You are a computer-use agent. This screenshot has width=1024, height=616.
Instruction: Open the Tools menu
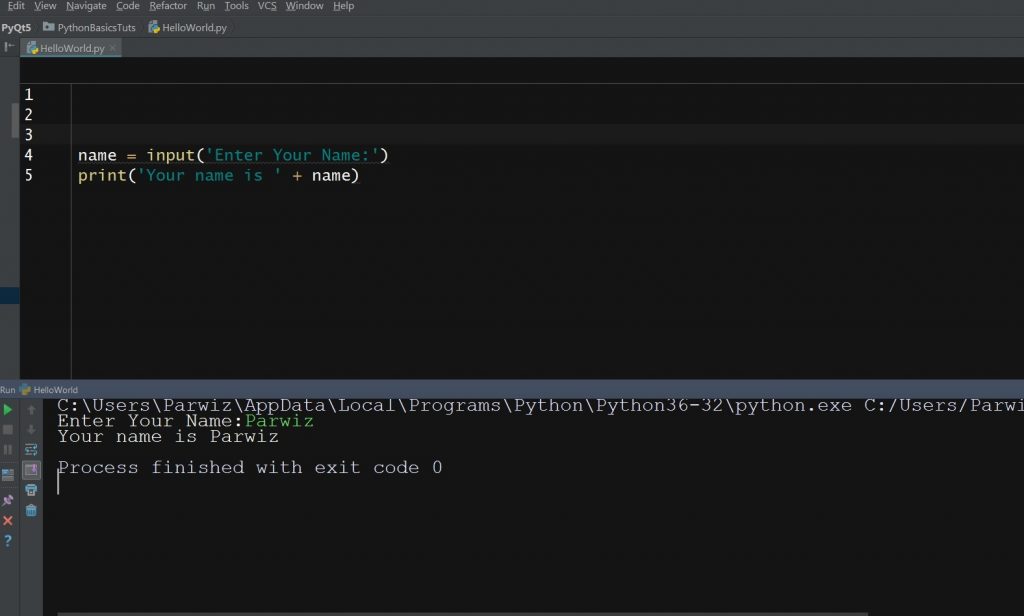coord(236,6)
